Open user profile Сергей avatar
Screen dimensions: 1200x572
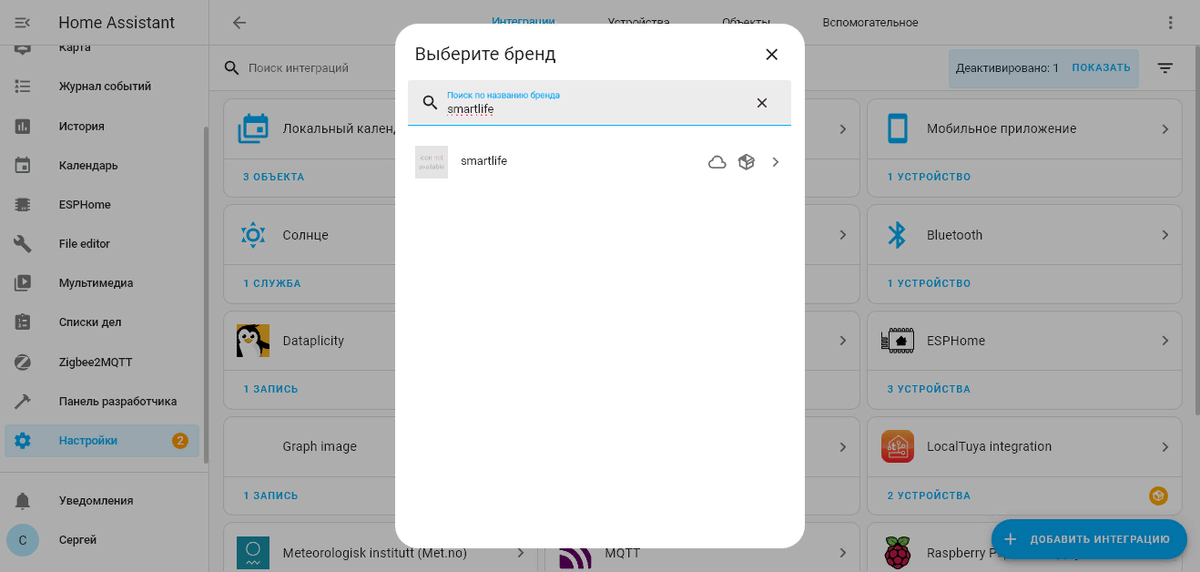click(x=23, y=540)
